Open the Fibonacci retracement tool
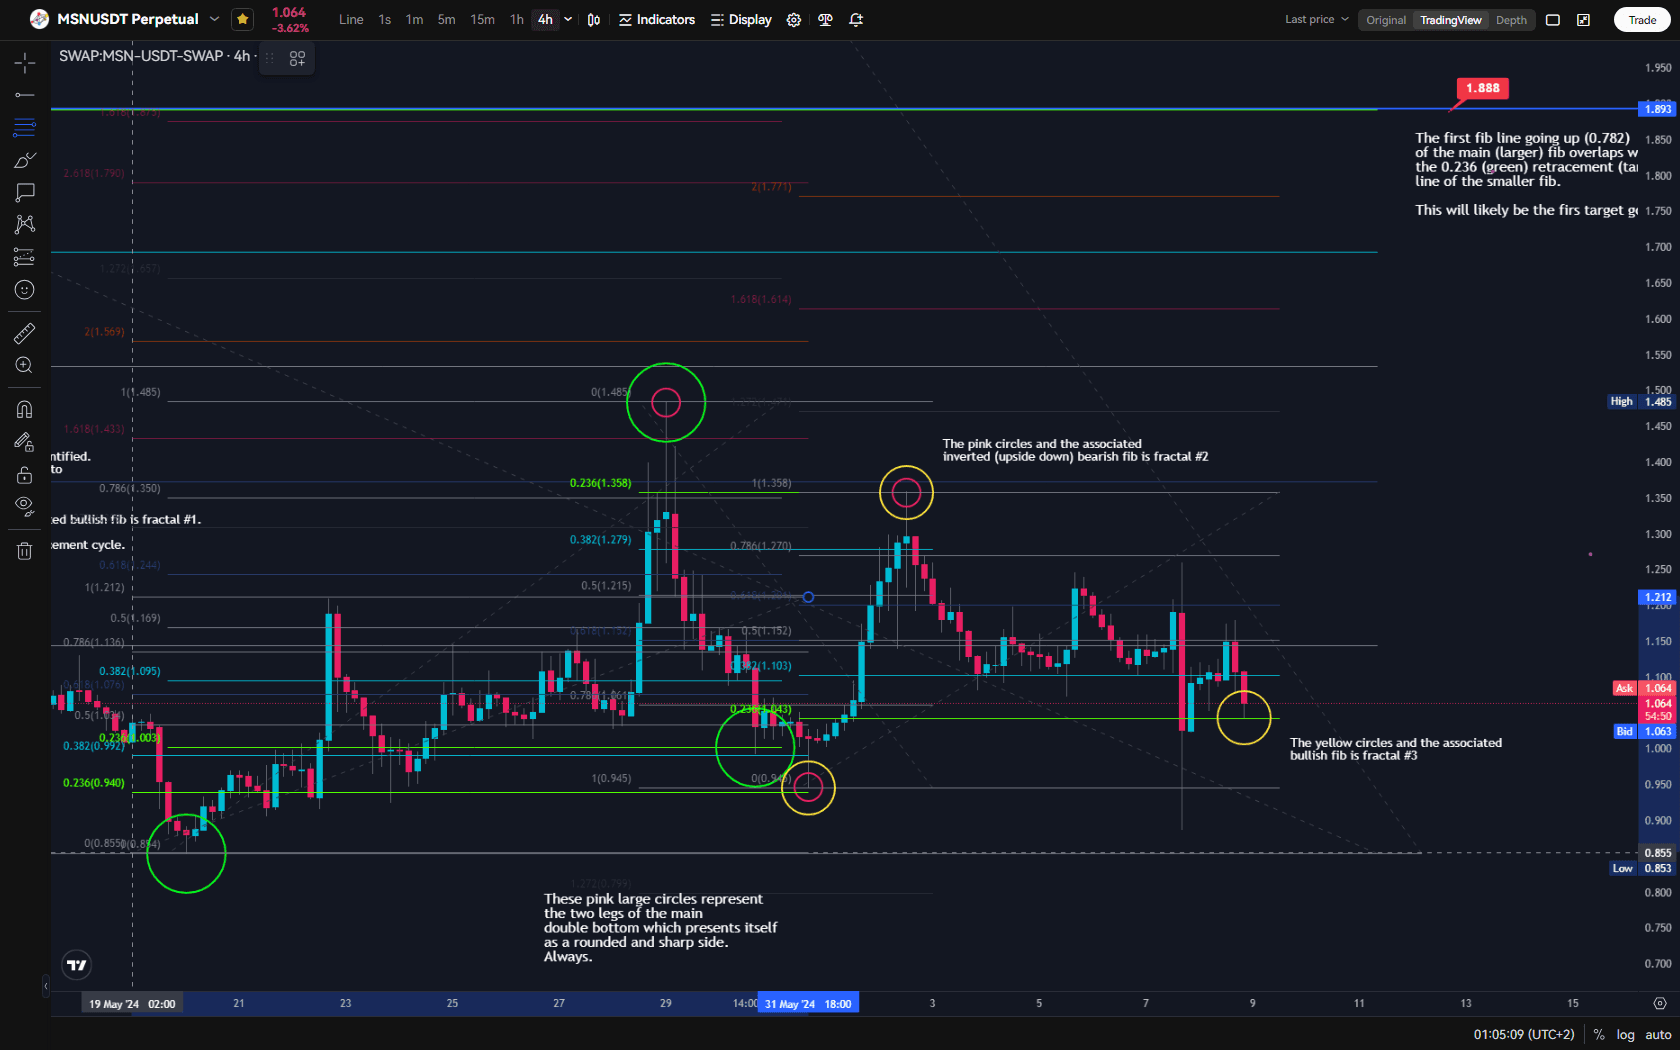Image resolution: width=1680 pixels, height=1050 pixels. point(25,128)
